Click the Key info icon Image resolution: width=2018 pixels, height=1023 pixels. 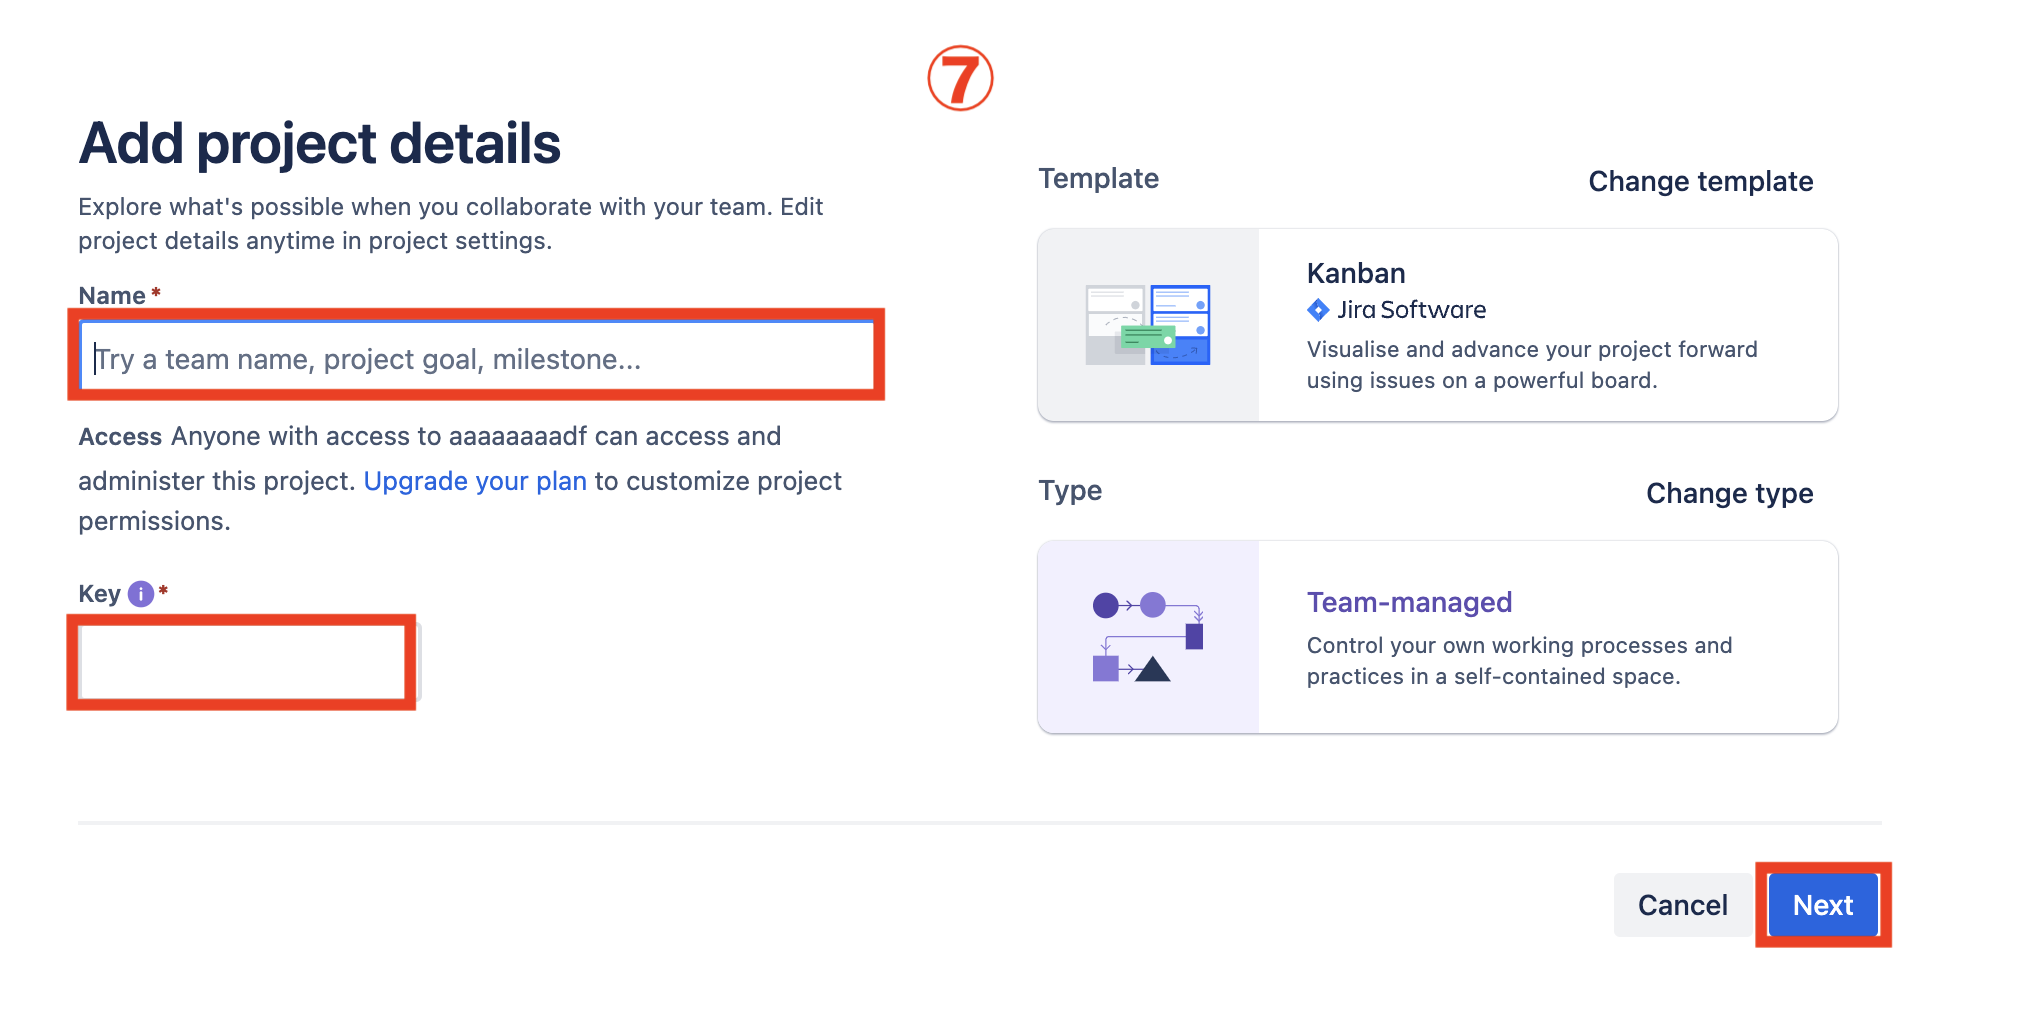tap(141, 594)
